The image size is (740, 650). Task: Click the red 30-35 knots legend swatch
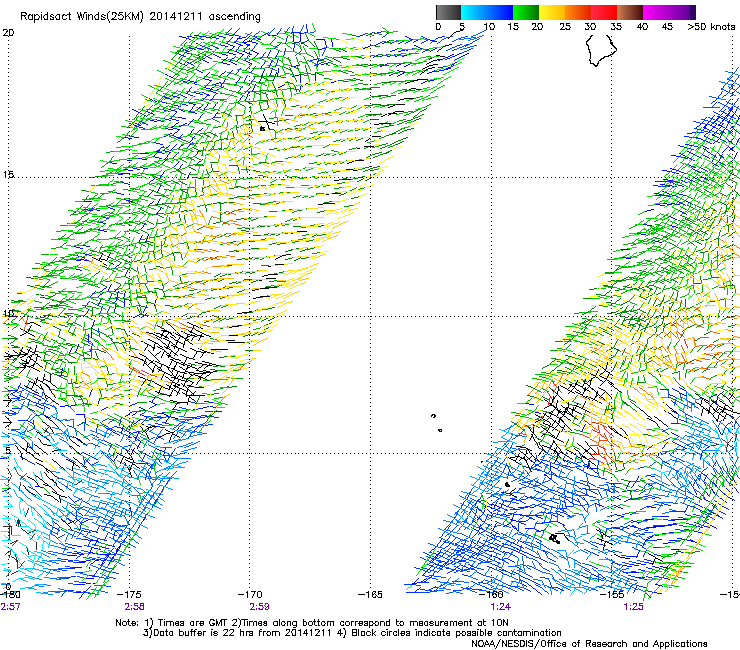point(604,12)
